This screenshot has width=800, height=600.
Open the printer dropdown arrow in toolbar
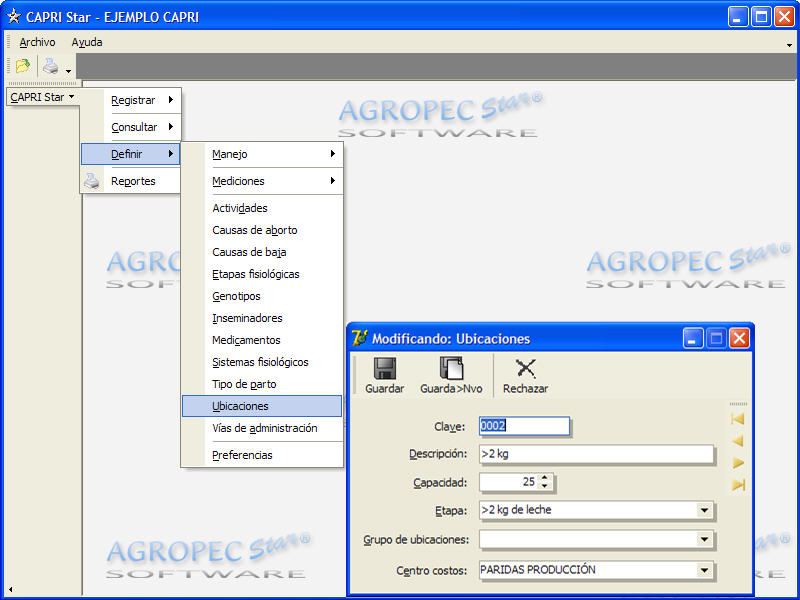point(68,71)
